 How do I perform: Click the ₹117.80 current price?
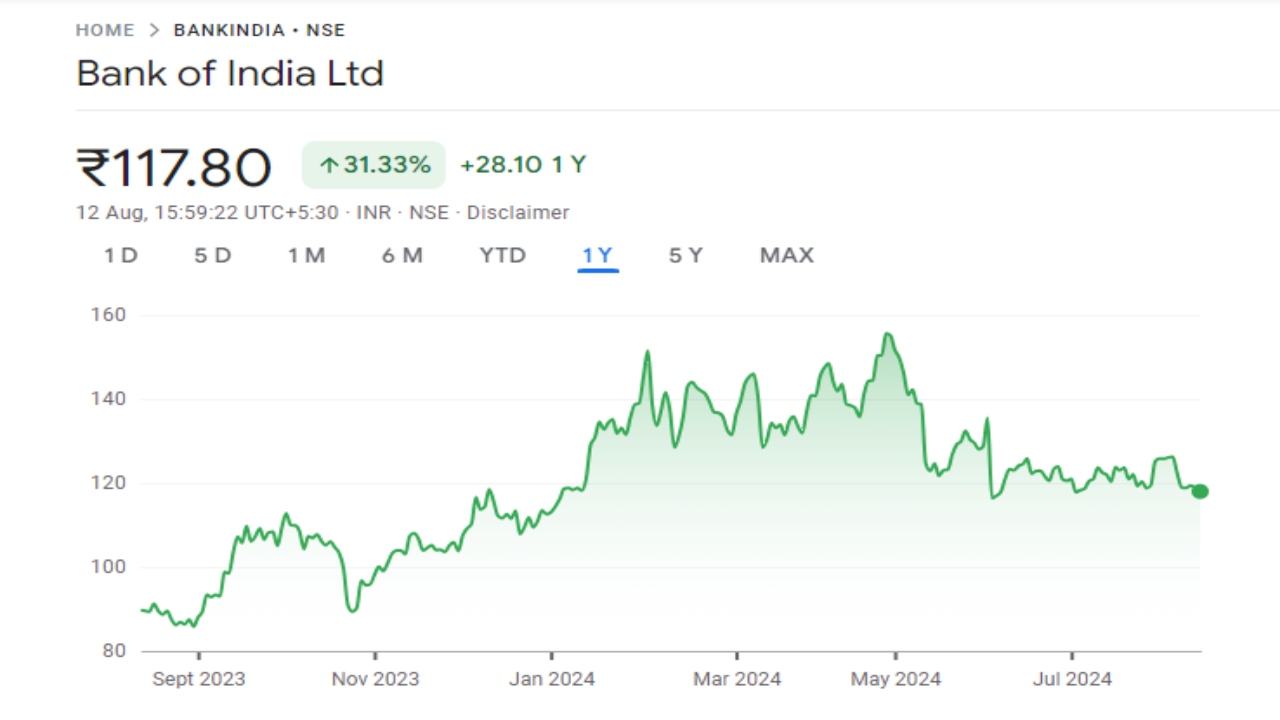point(174,167)
